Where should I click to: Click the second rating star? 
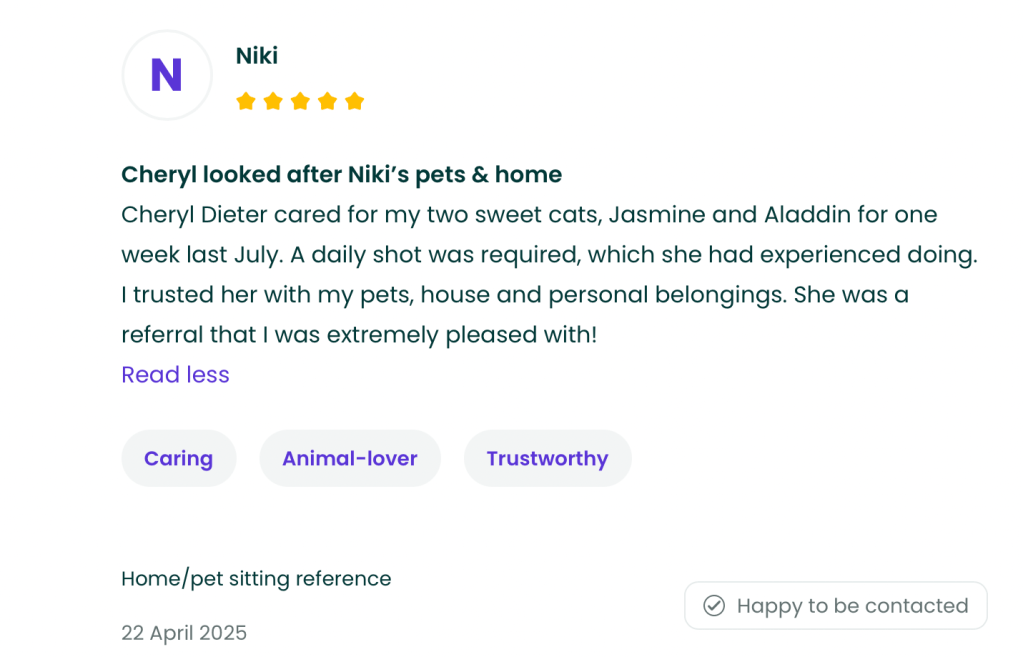273,101
